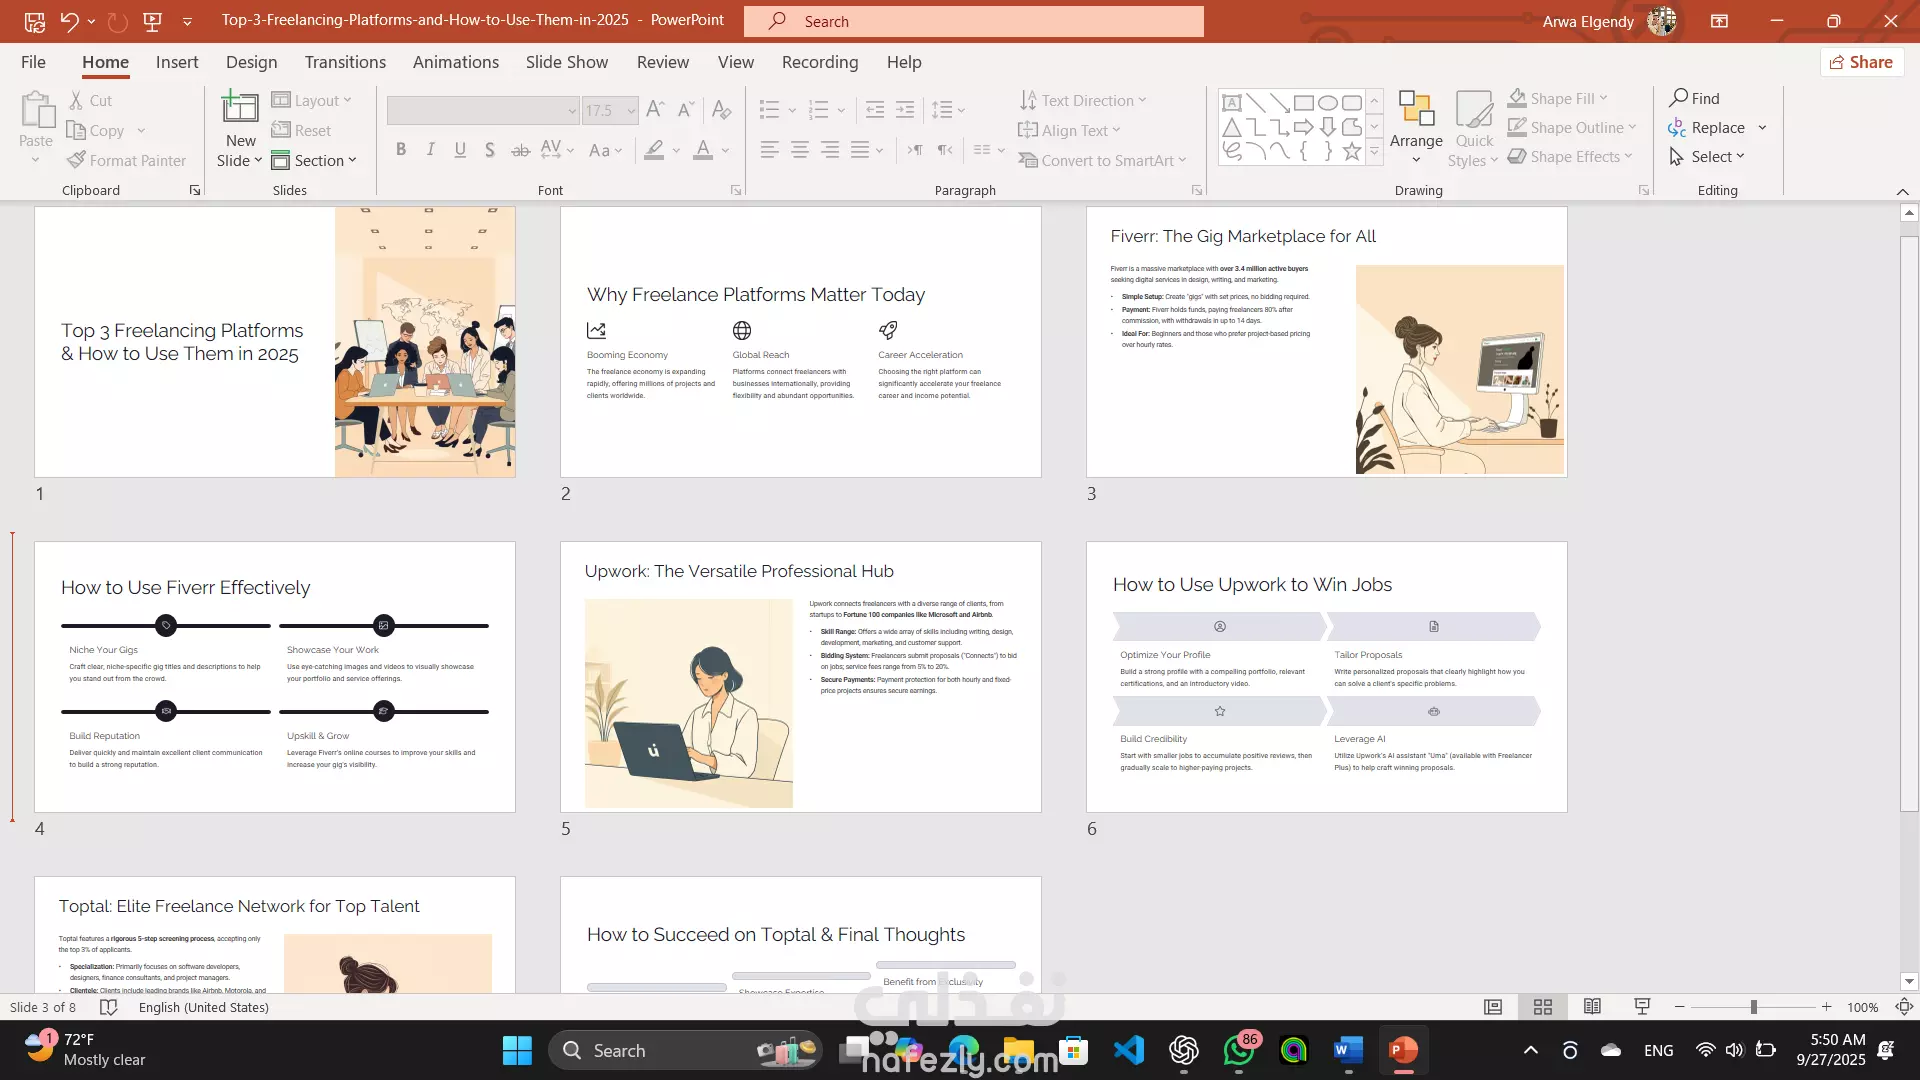Click the zoom slider handle
Screen dimensions: 1920x1080
1753,1007
